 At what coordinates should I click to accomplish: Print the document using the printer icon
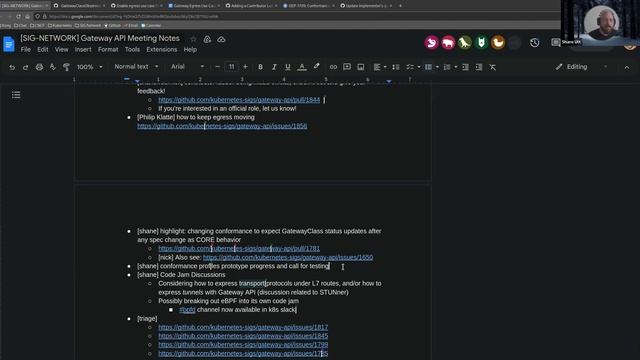(x=39, y=67)
